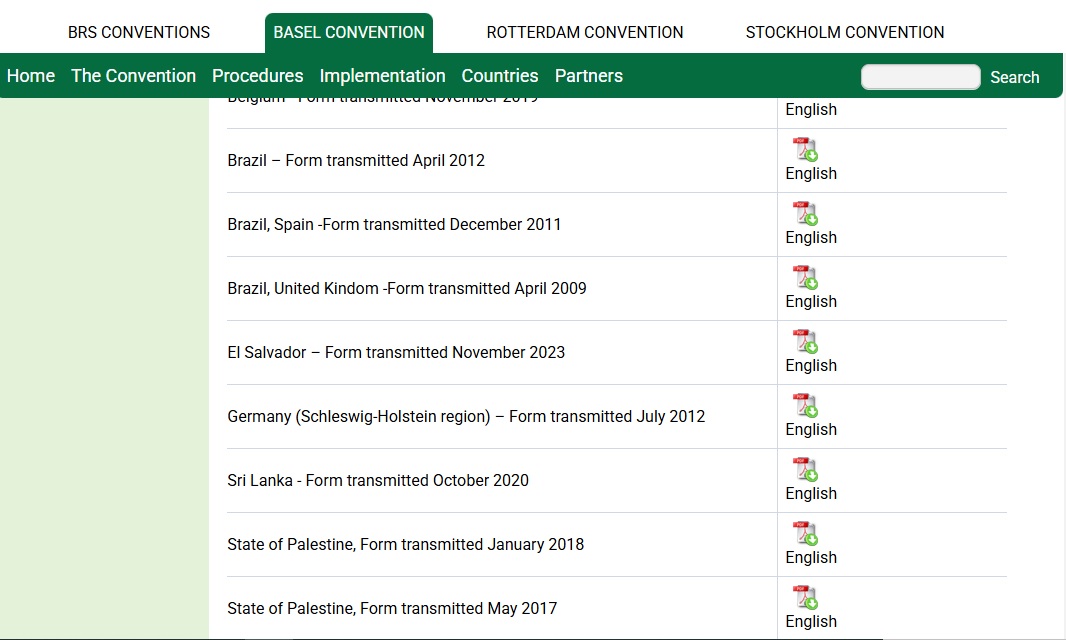Download PDF for Brazil, United Kindom April 2009
Screen dimensions: 1066x640
point(805,278)
